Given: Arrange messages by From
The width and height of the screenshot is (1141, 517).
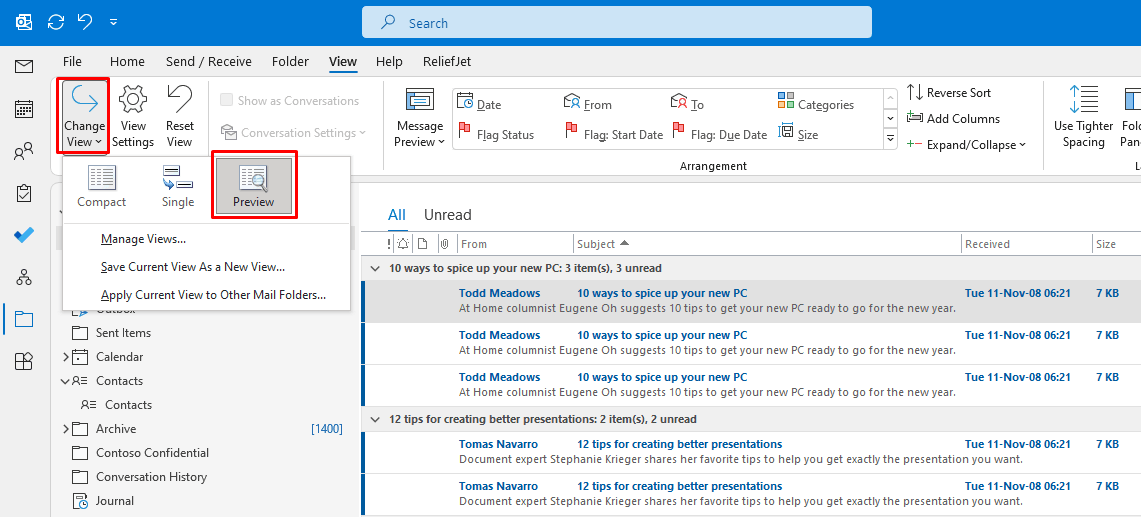Looking at the screenshot, I should (587, 105).
